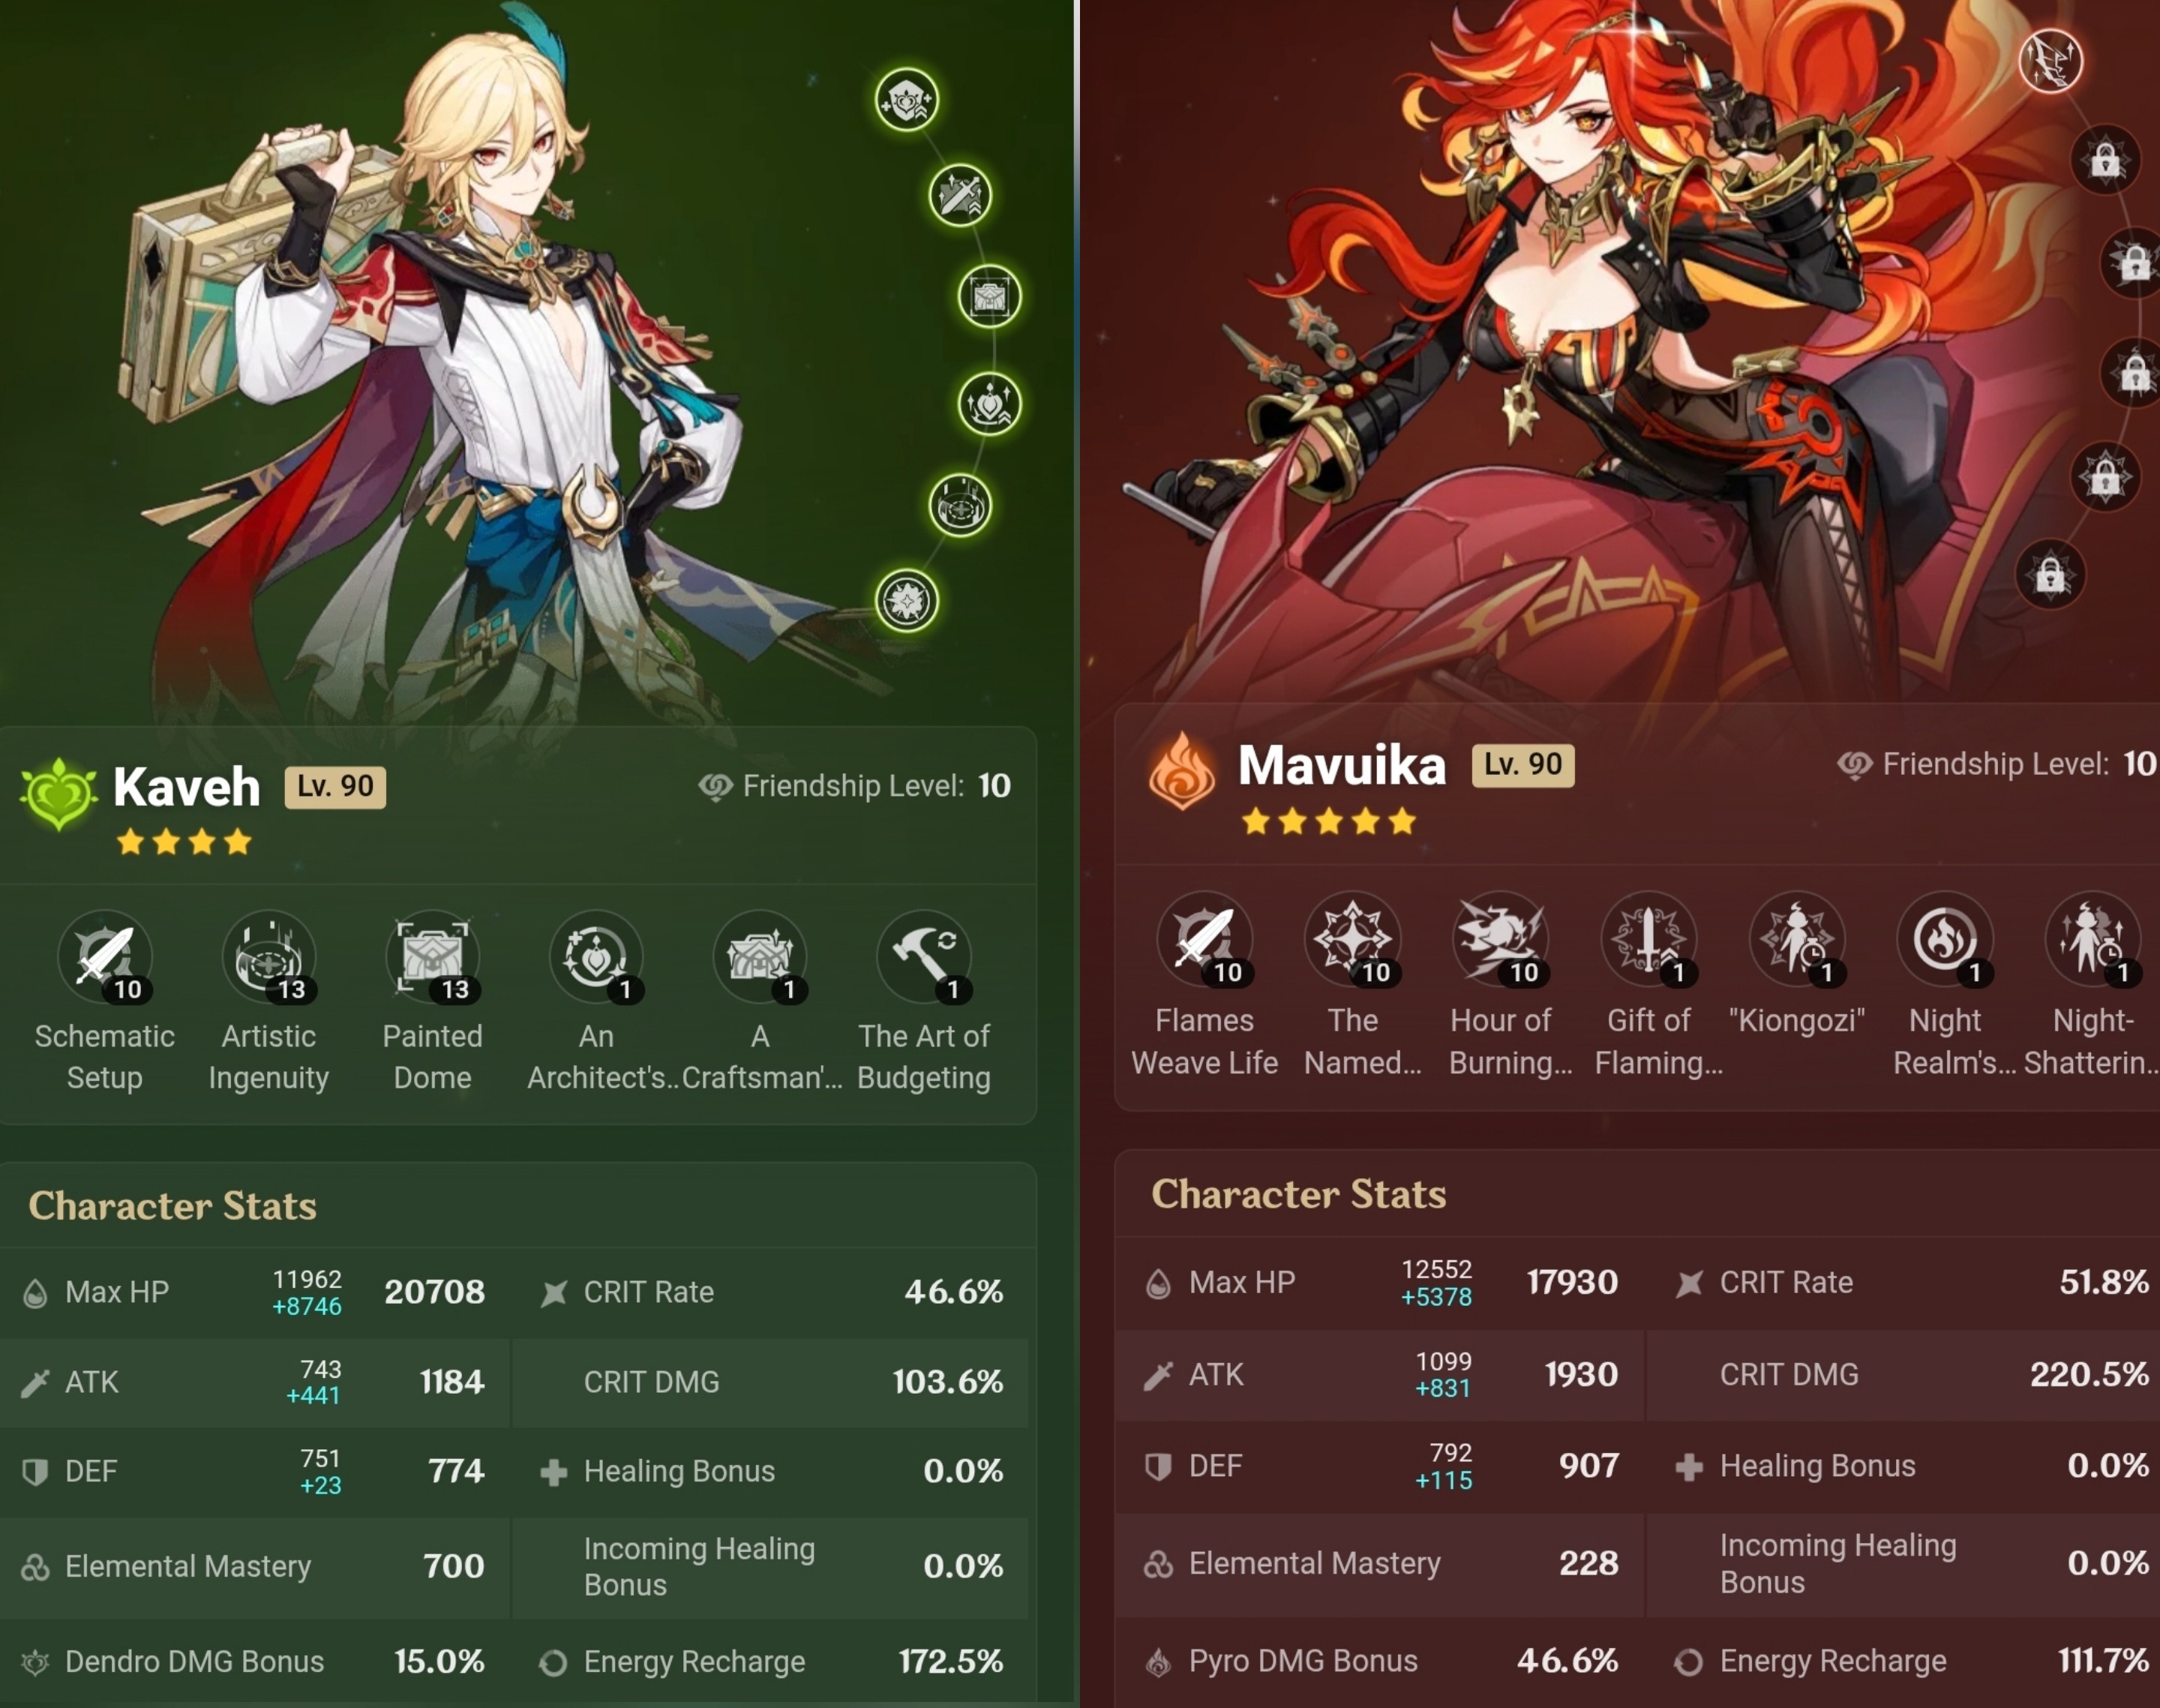The width and height of the screenshot is (2160, 1708).
Task: Click the Dendro element icon beside Kaveh
Action: [x=59, y=794]
